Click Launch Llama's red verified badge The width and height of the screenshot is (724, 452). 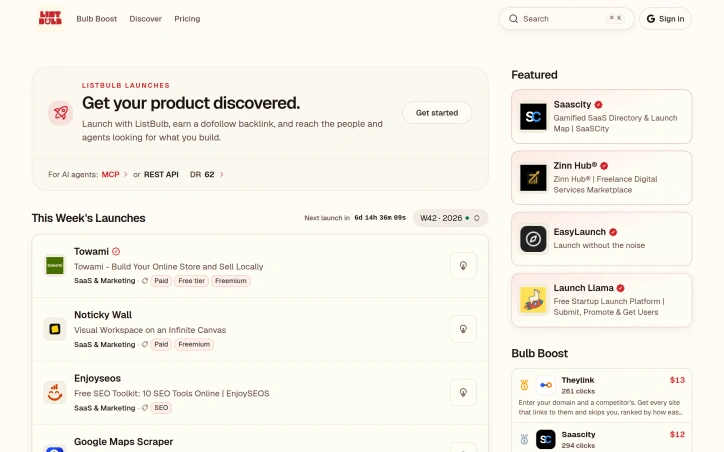[621, 288]
